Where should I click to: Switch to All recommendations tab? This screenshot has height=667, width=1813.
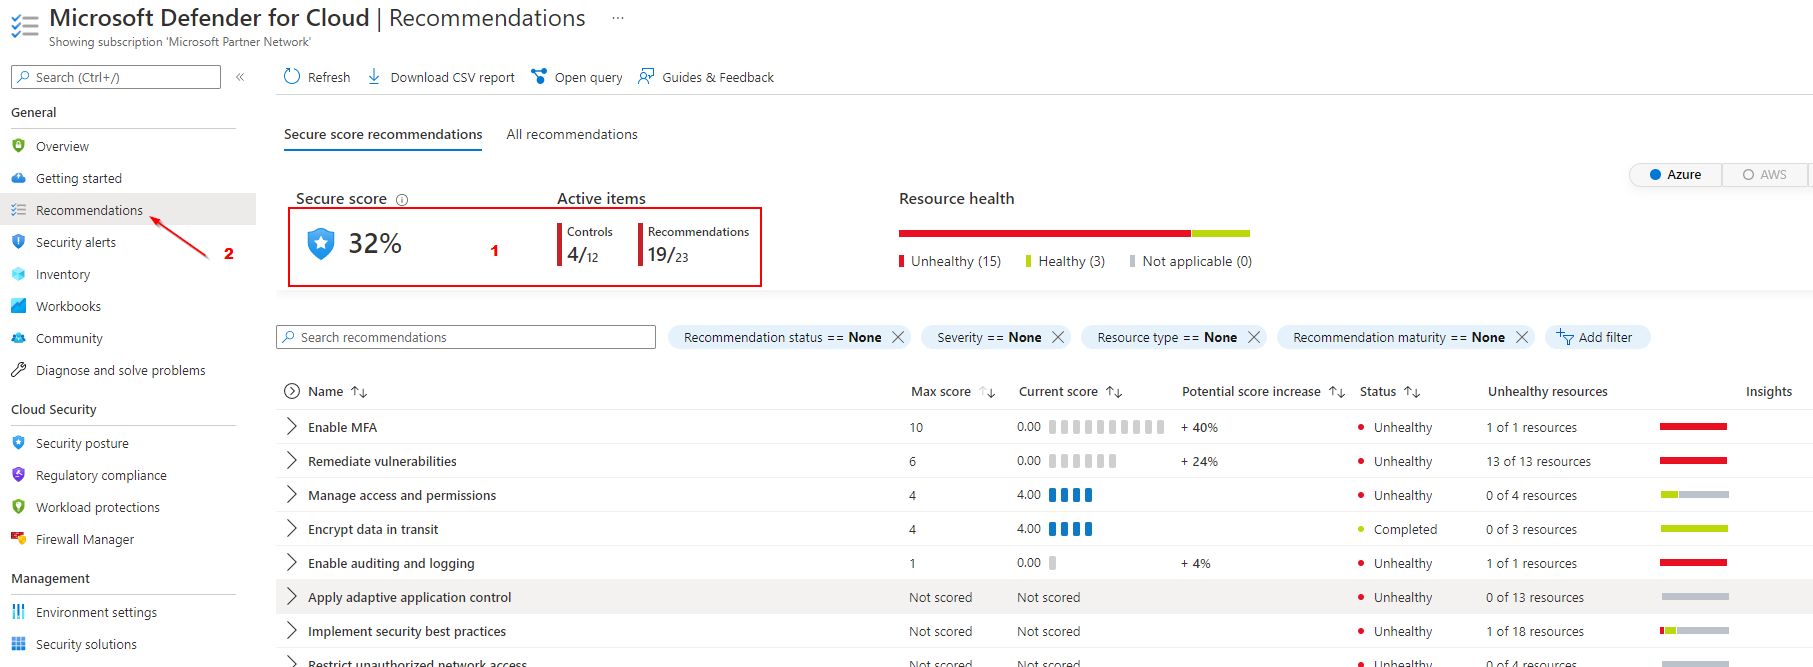pos(572,134)
